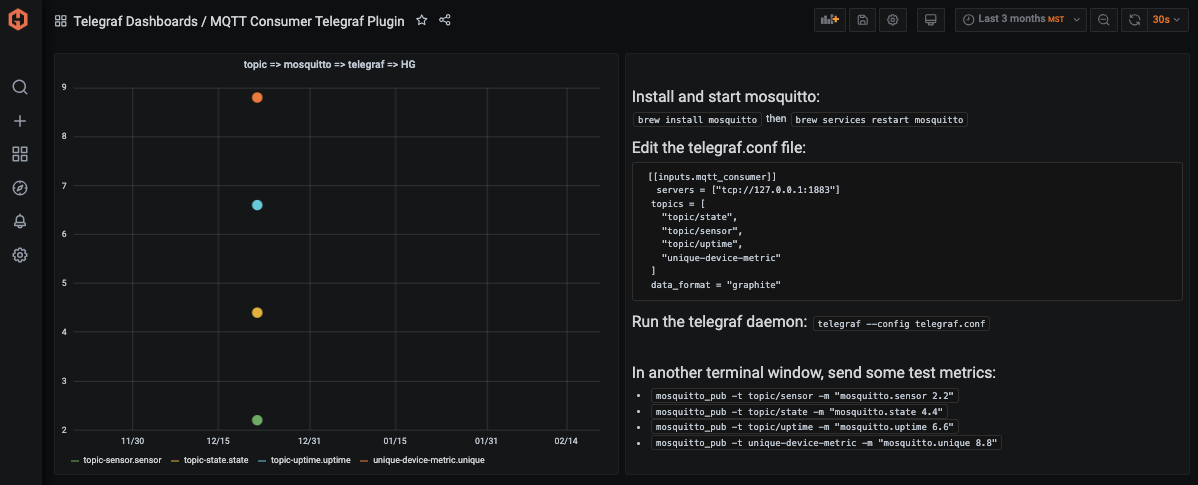
Task: Click 'In another terminal window' heading
Action: 814,373
